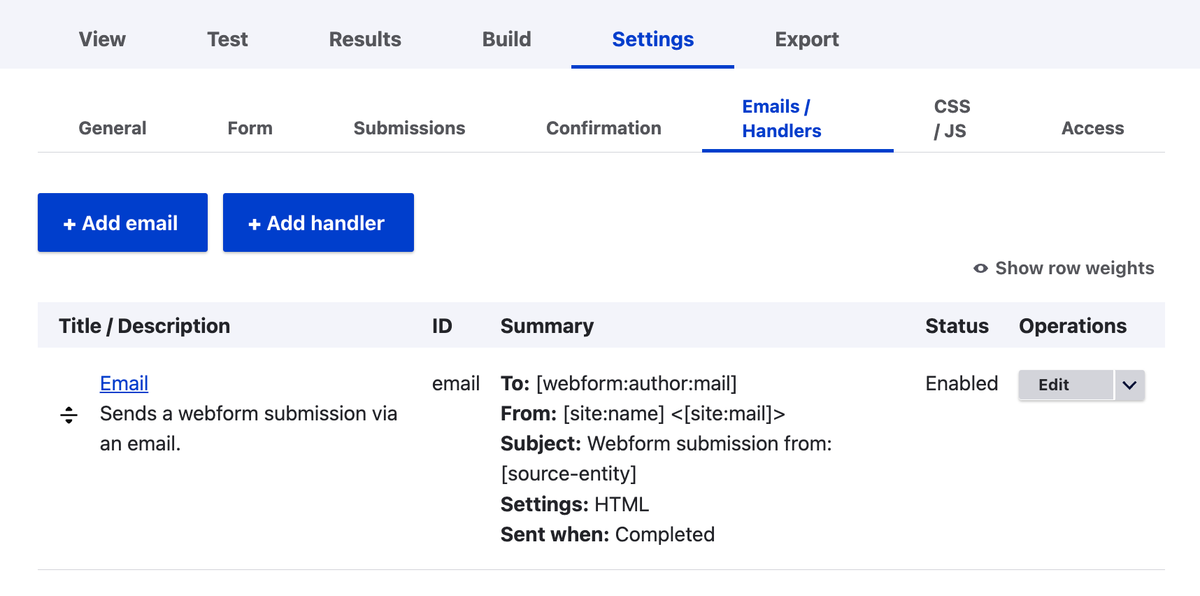1200x596 pixels.
Task: Click the 'Settings: HTML' summary line
Action: 575,504
